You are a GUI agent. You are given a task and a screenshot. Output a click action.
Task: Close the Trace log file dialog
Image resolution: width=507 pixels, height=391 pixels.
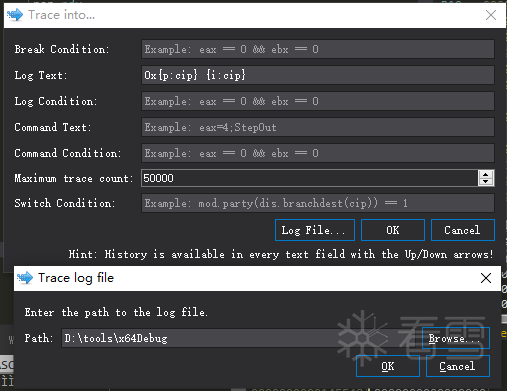click(486, 278)
